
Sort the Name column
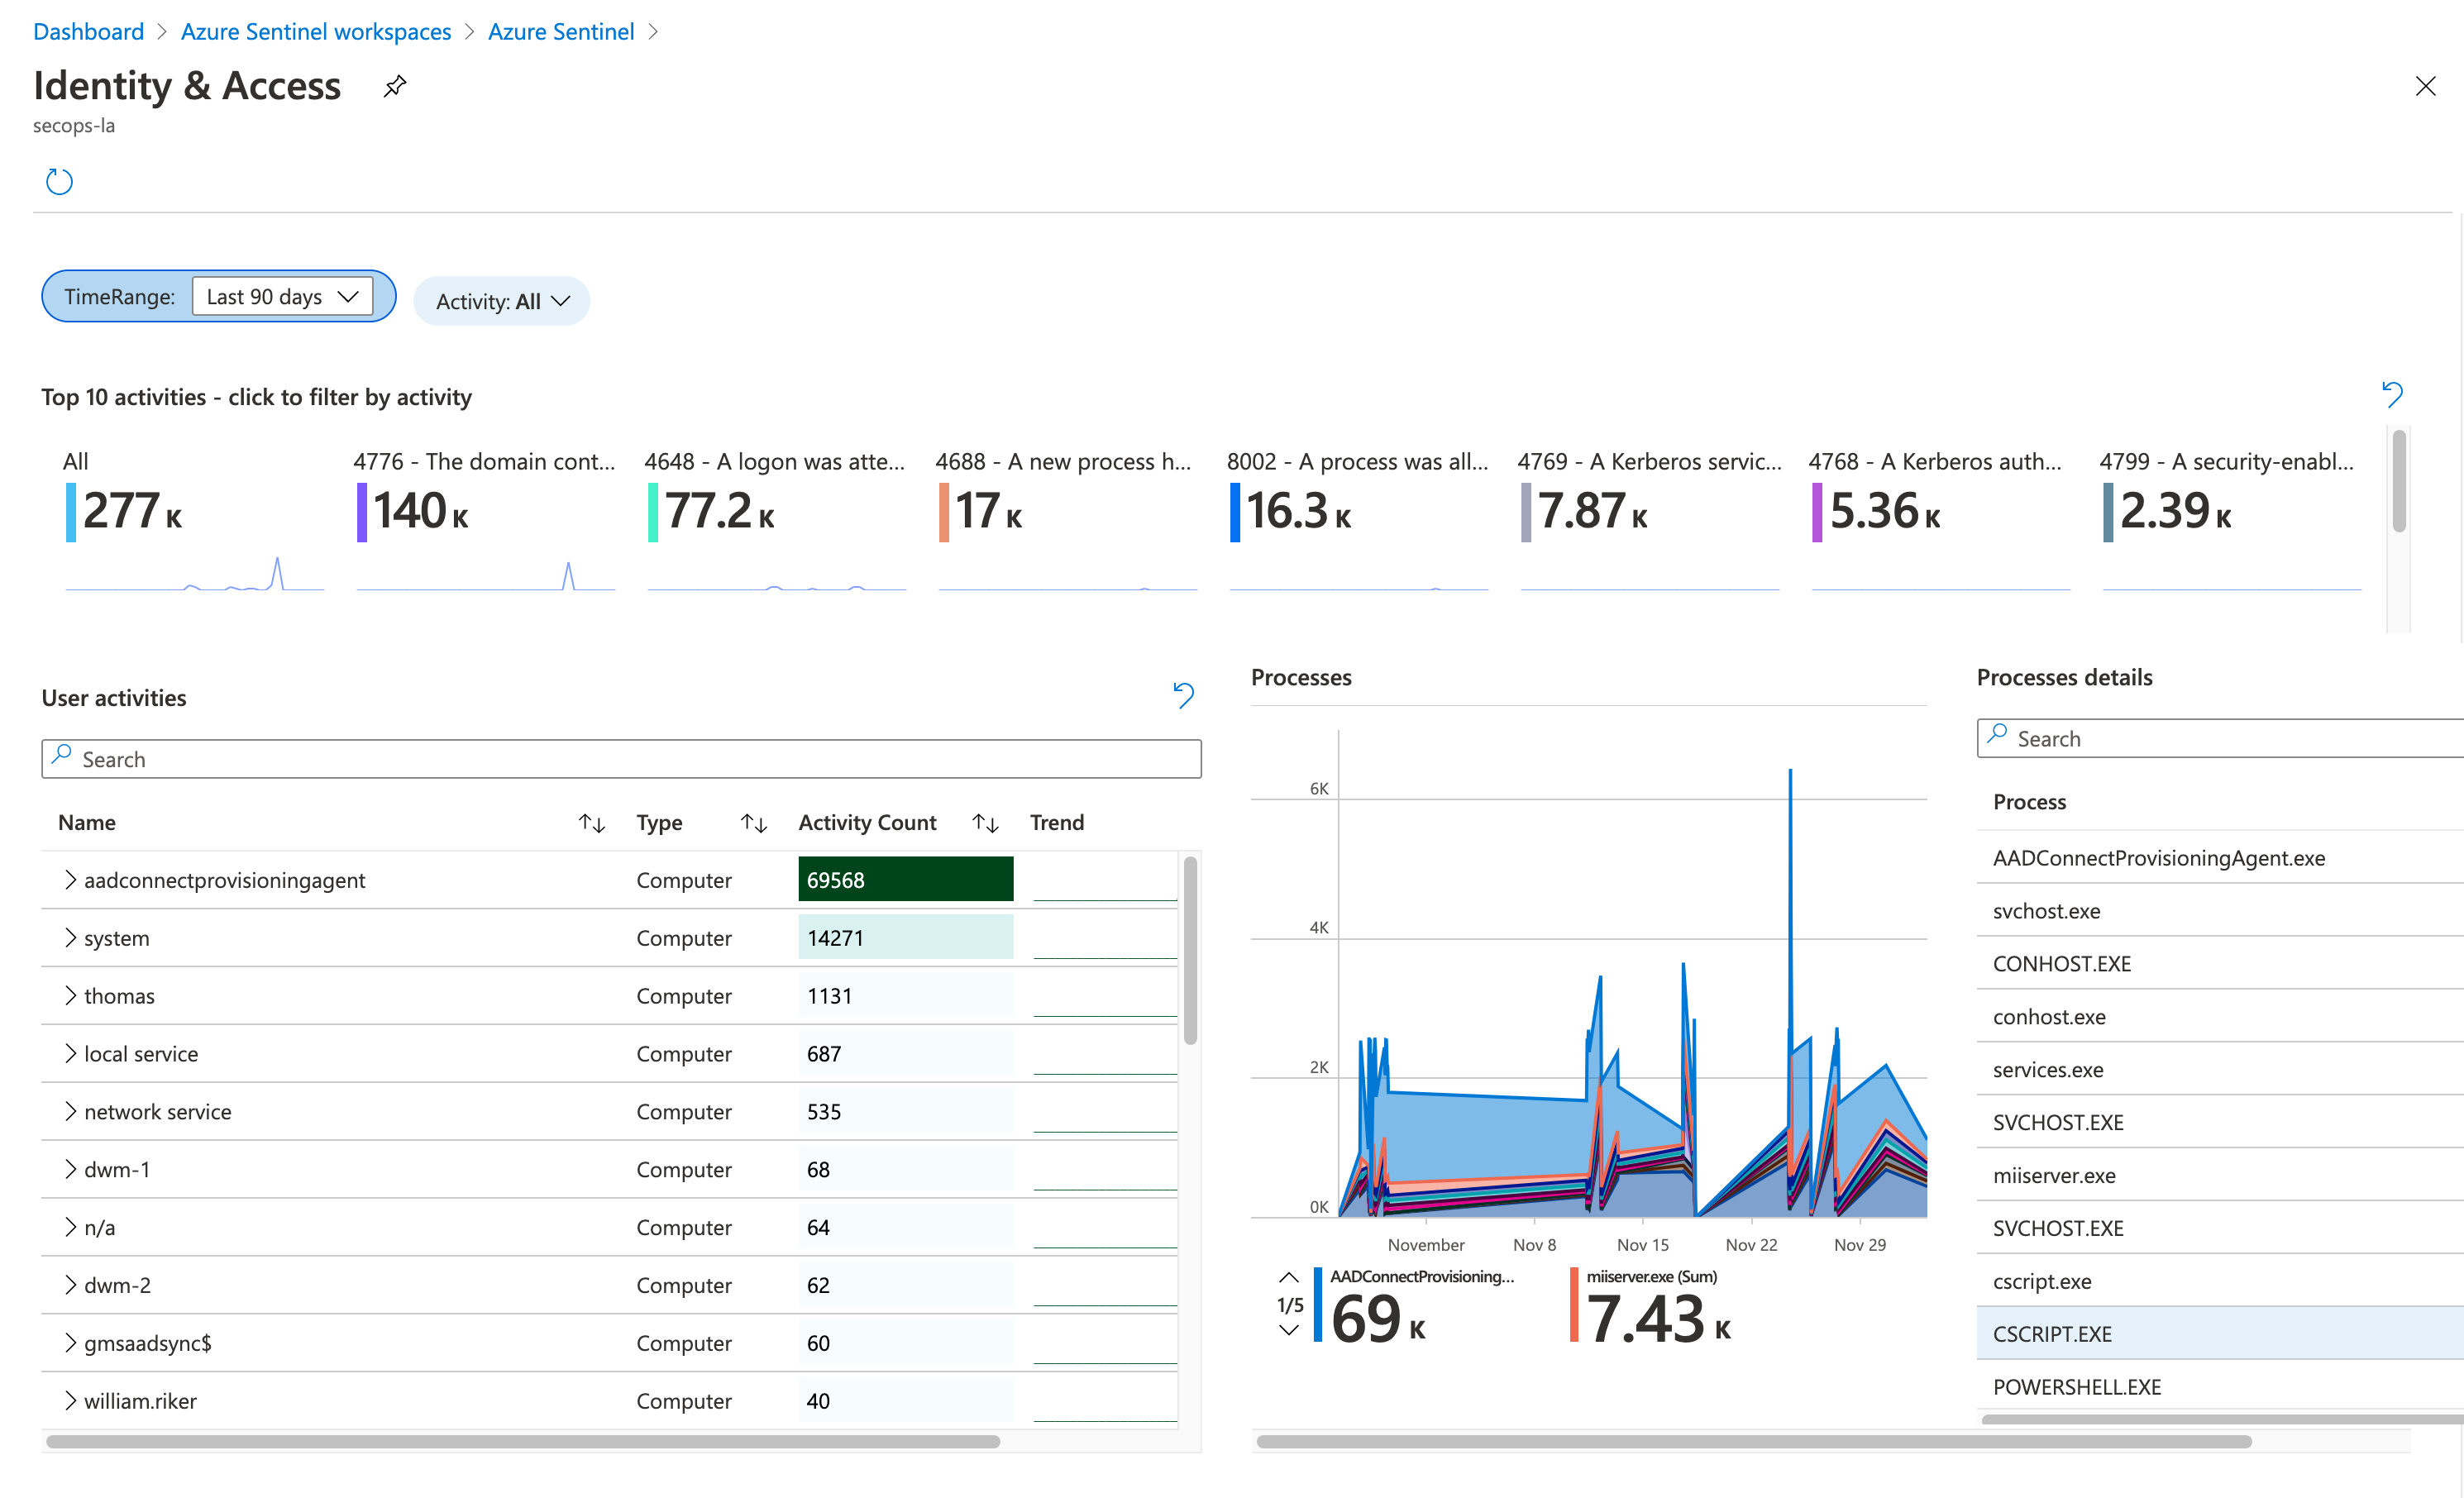tap(591, 822)
